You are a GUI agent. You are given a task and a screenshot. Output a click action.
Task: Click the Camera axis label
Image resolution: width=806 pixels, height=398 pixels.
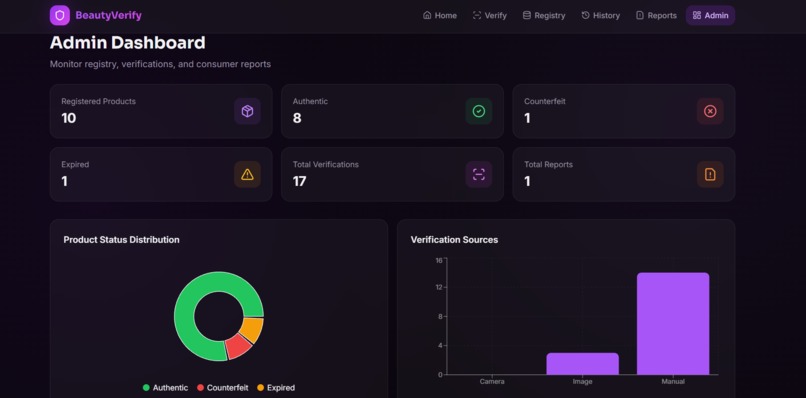492,382
